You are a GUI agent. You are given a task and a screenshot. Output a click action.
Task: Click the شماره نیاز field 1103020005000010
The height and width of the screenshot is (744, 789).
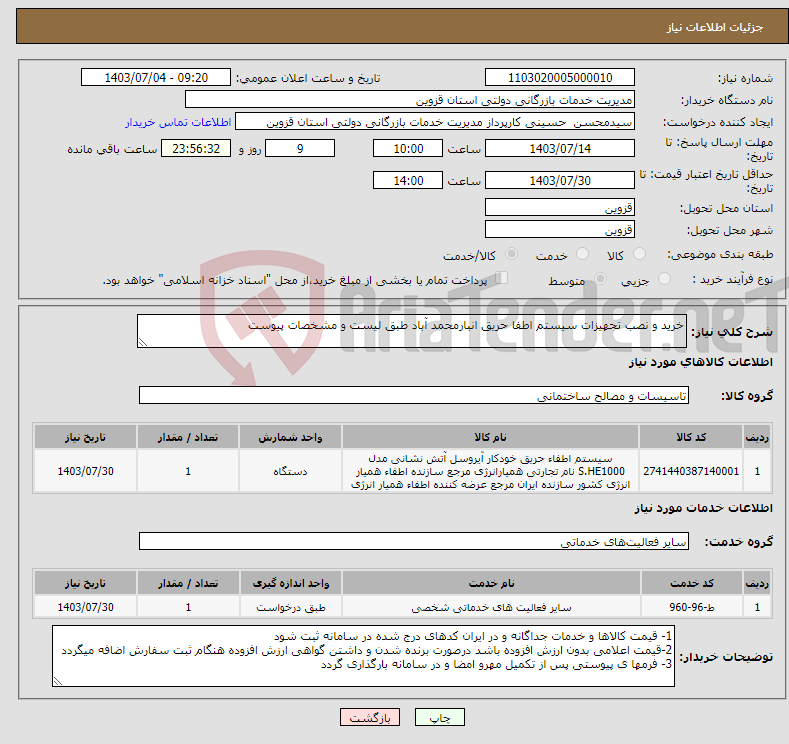click(x=560, y=77)
